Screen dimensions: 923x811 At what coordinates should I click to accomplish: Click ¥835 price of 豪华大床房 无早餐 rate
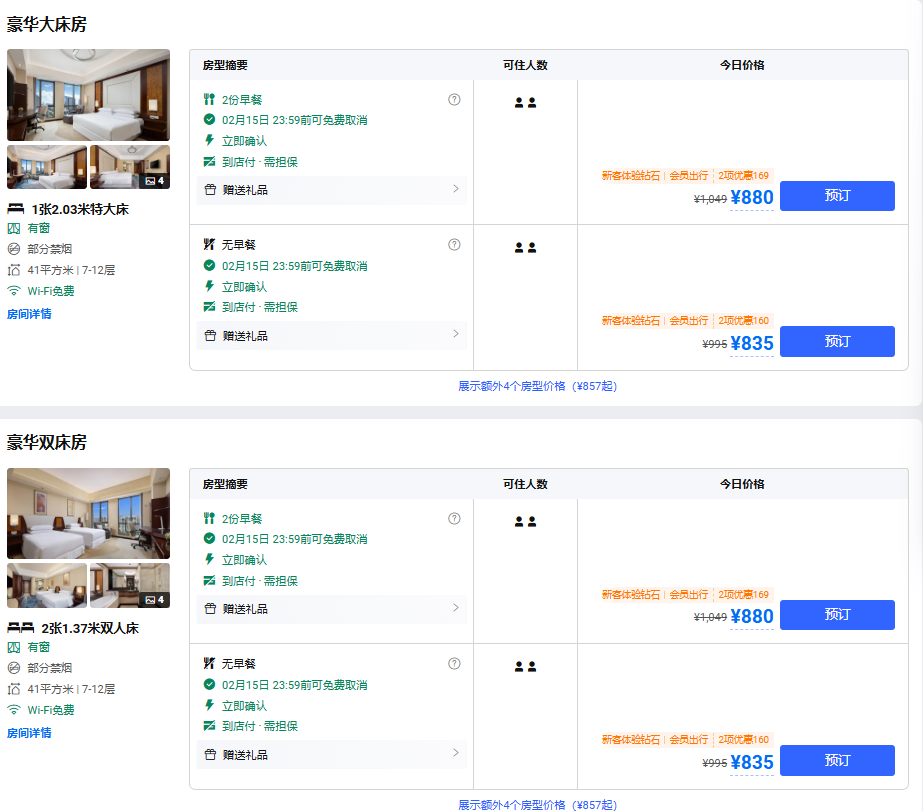[x=752, y=344]
